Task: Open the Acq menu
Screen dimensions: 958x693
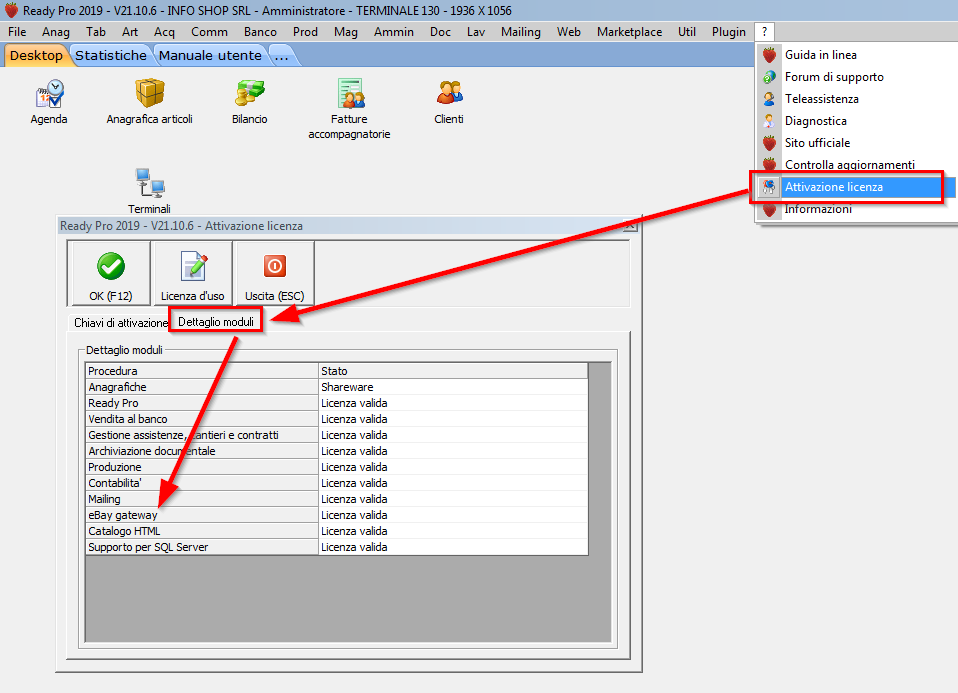Action: (164, 32)
